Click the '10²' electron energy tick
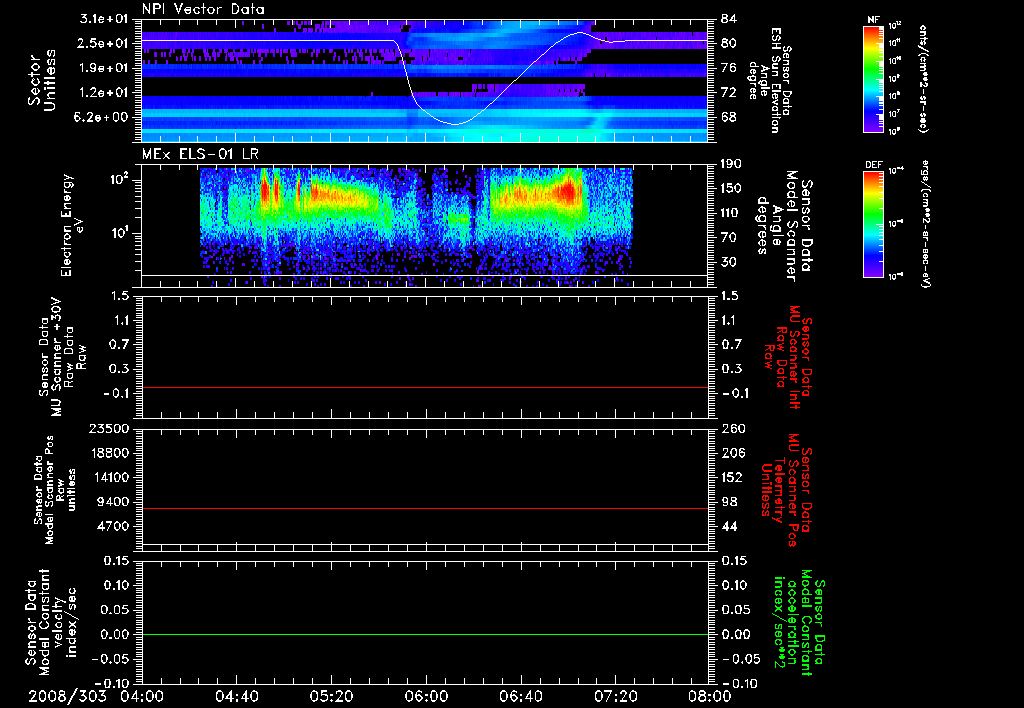Image resolution: width=1024 pixels, height=708 pixels. tap(118, 180)
